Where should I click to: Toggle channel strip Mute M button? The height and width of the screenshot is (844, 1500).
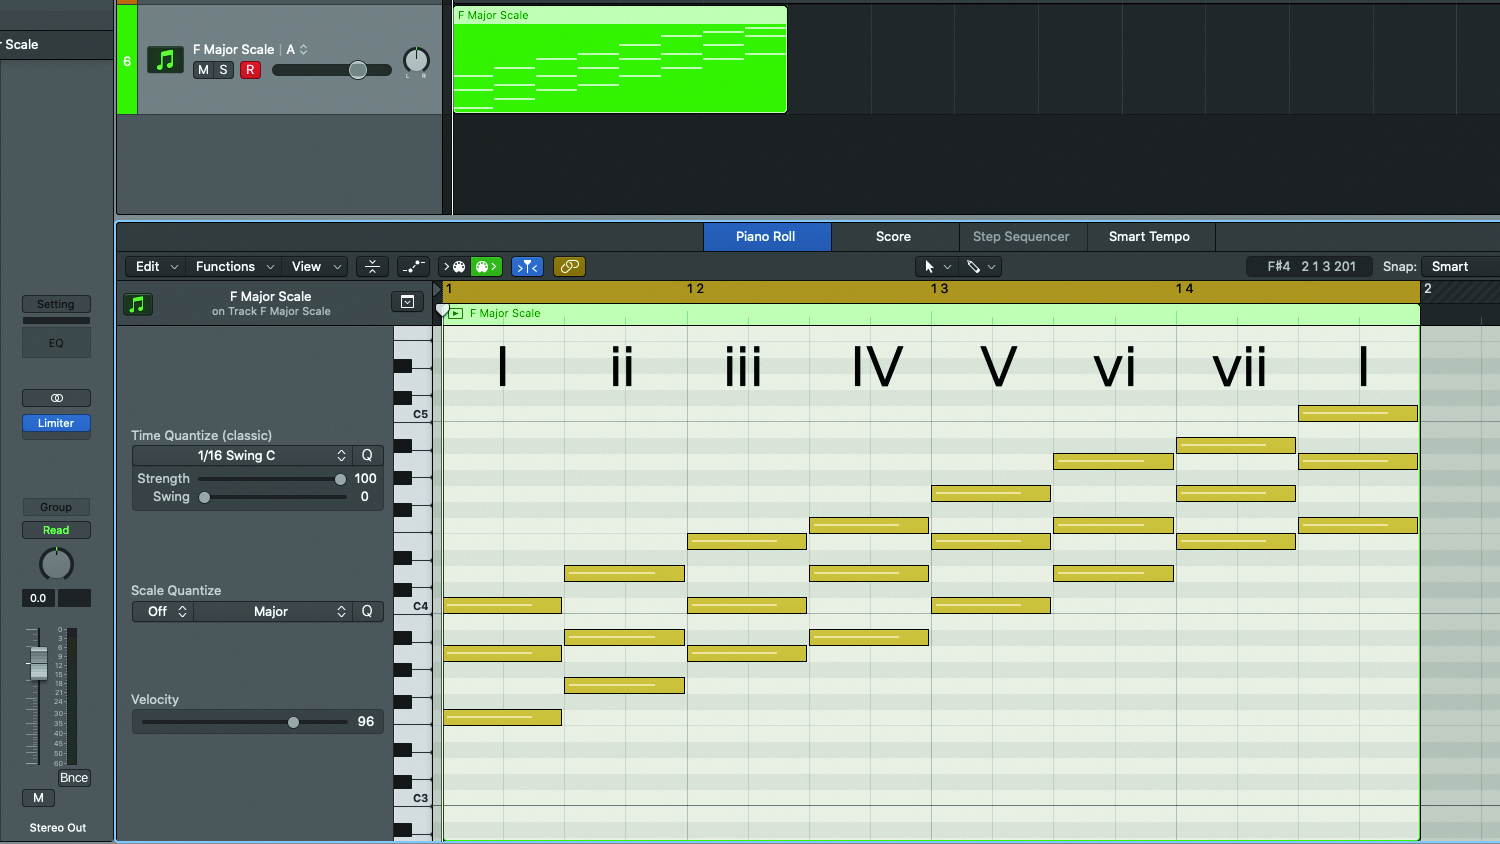coord(38,798)
